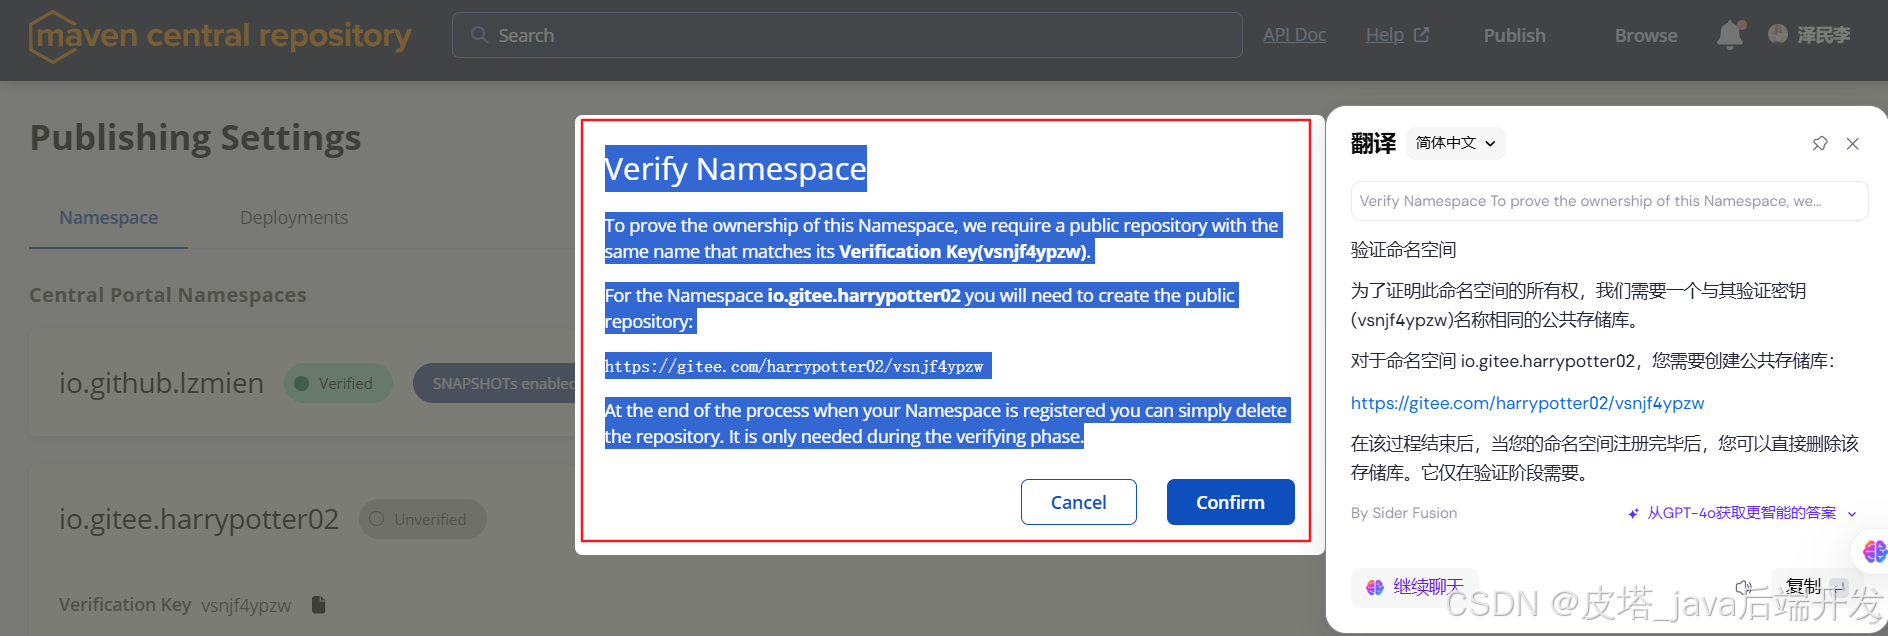This screenshot has width=1888, height=636.
Task: Click the Publishing Settings heading
Action: point(196,138)
